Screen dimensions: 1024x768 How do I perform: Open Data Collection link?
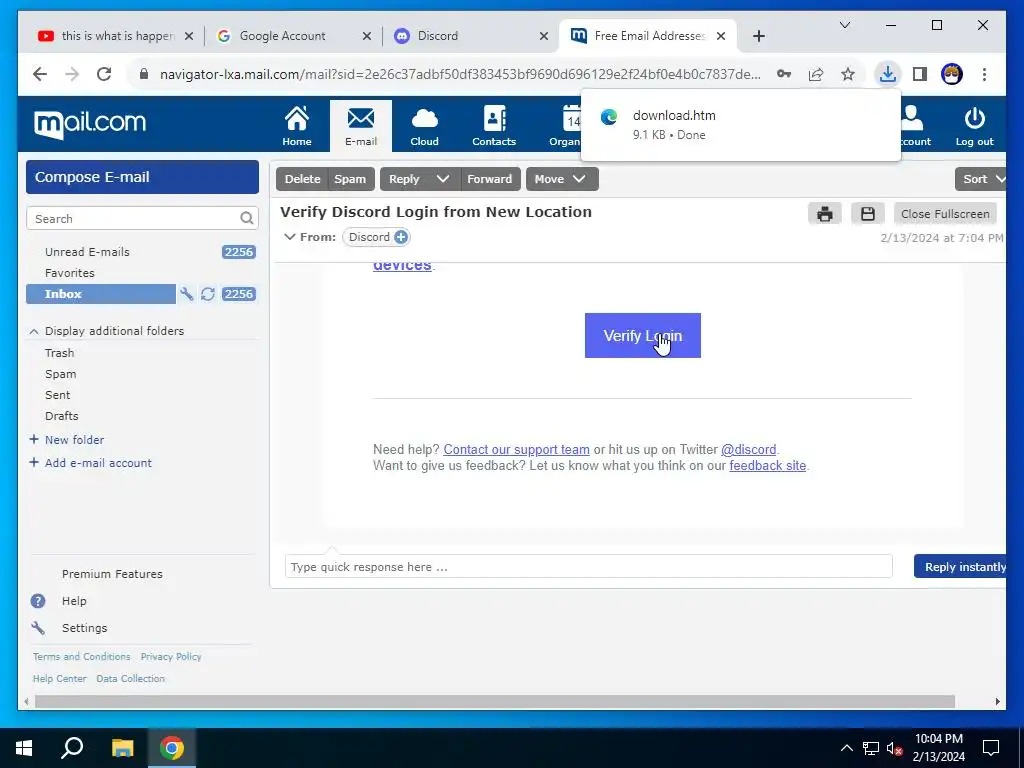pos(131,679)
